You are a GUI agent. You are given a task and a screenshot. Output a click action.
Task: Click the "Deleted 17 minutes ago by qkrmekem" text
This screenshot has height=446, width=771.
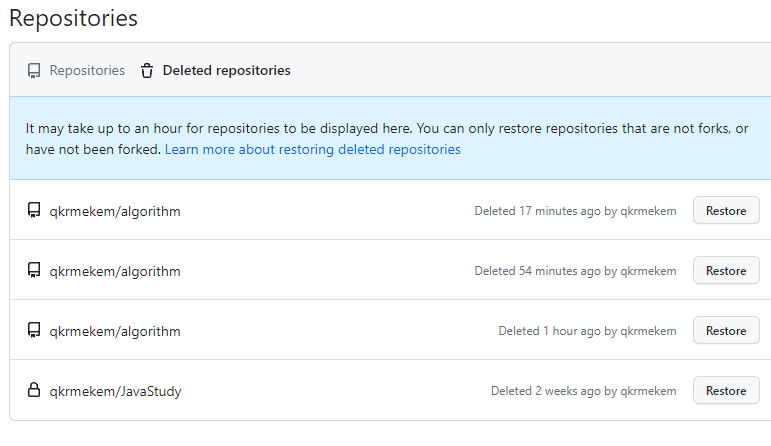[x=575, y=211]
